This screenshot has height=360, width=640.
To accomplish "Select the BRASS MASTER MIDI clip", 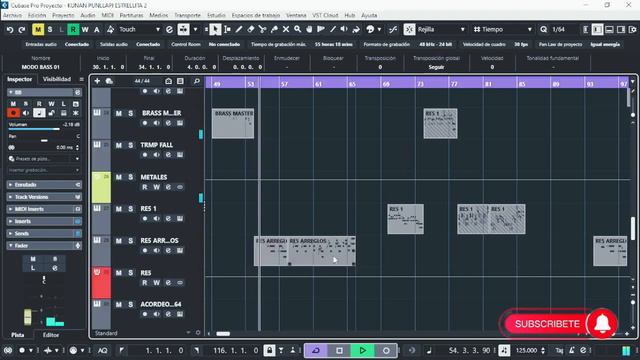I will coord(233,123).
